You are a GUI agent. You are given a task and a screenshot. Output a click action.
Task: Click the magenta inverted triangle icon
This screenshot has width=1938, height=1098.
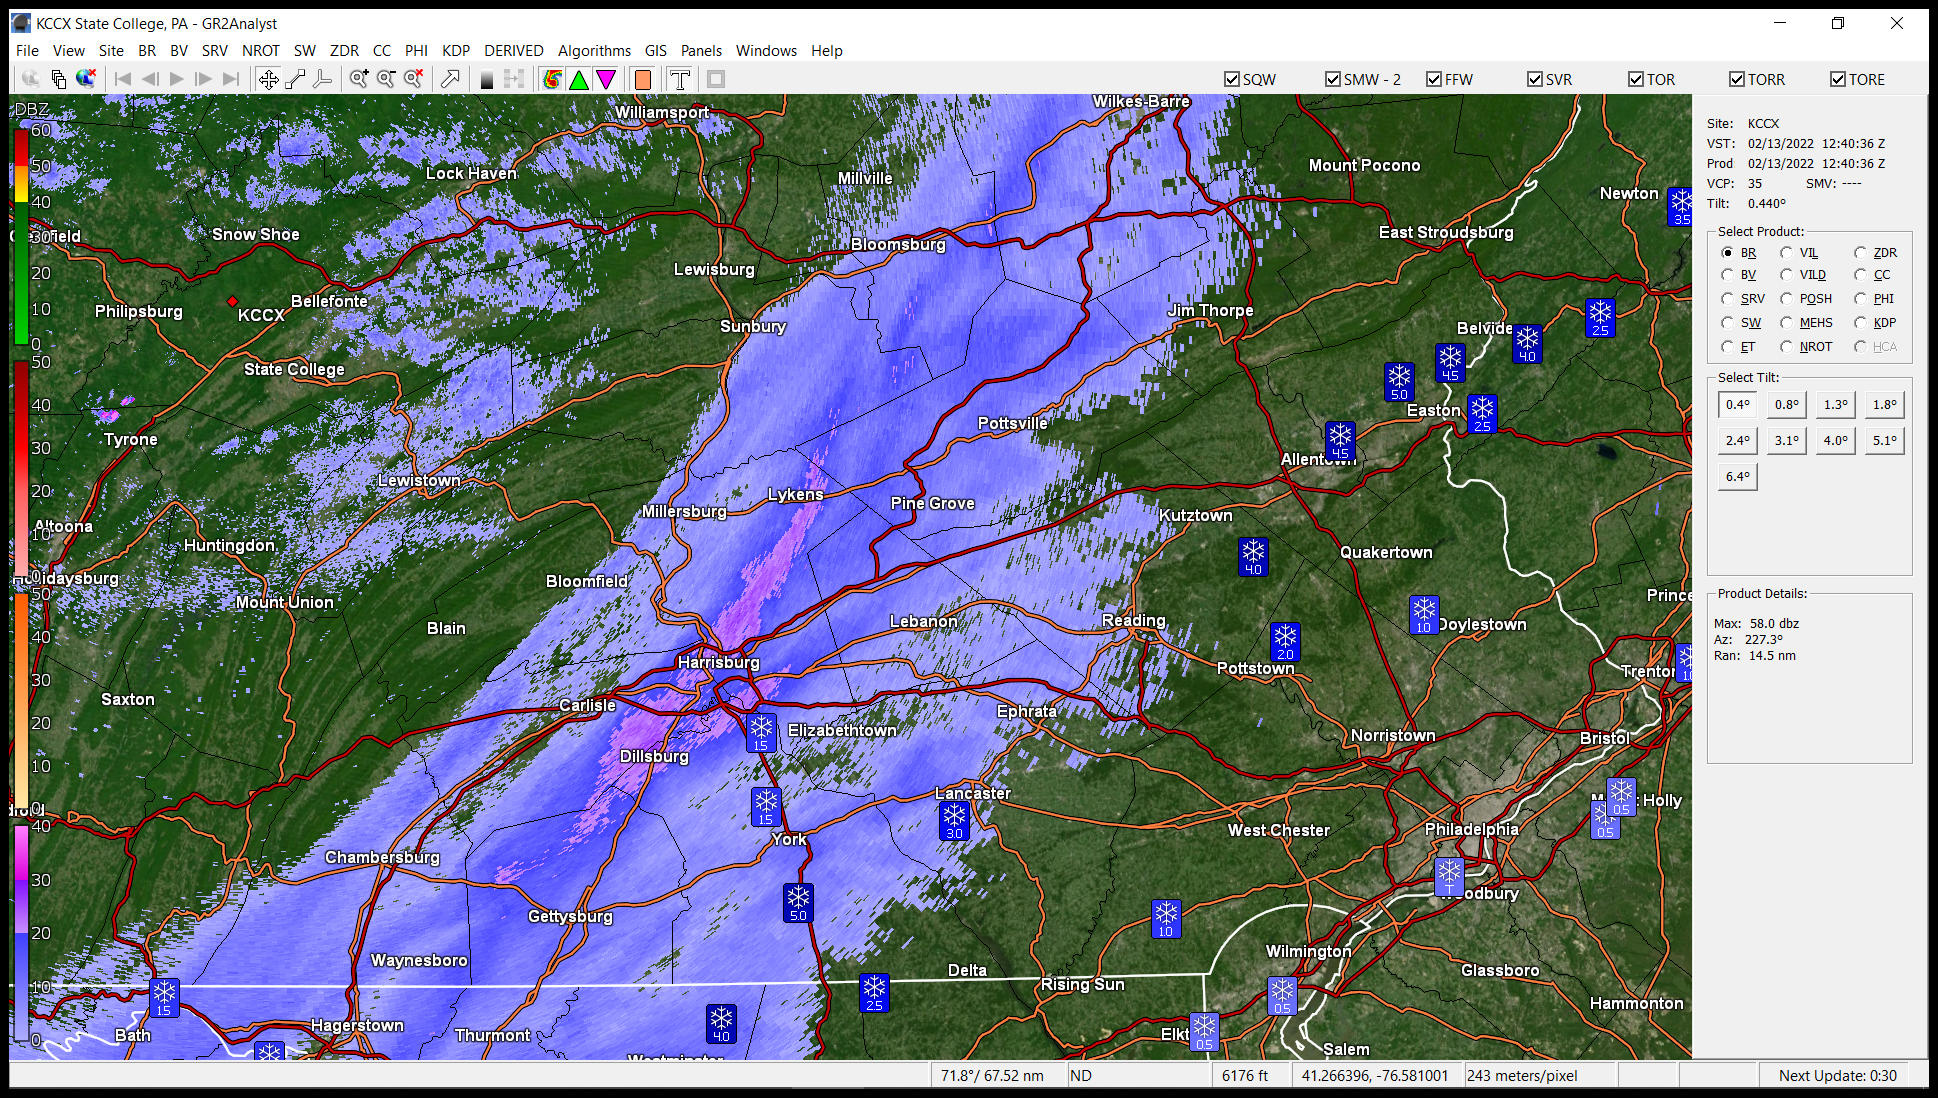click(606, 79)
